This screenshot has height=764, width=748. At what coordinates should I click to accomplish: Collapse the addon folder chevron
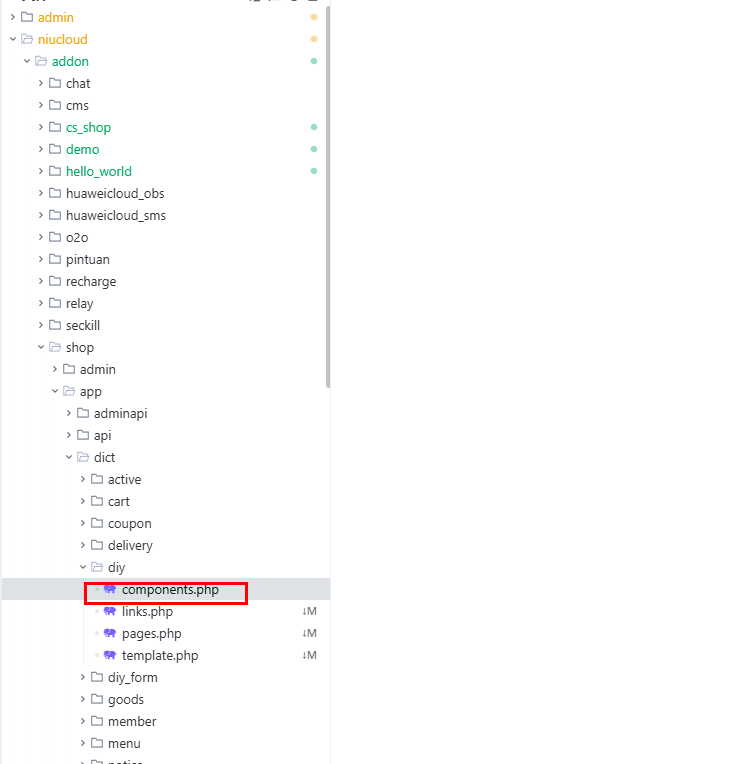click(27, 62)
